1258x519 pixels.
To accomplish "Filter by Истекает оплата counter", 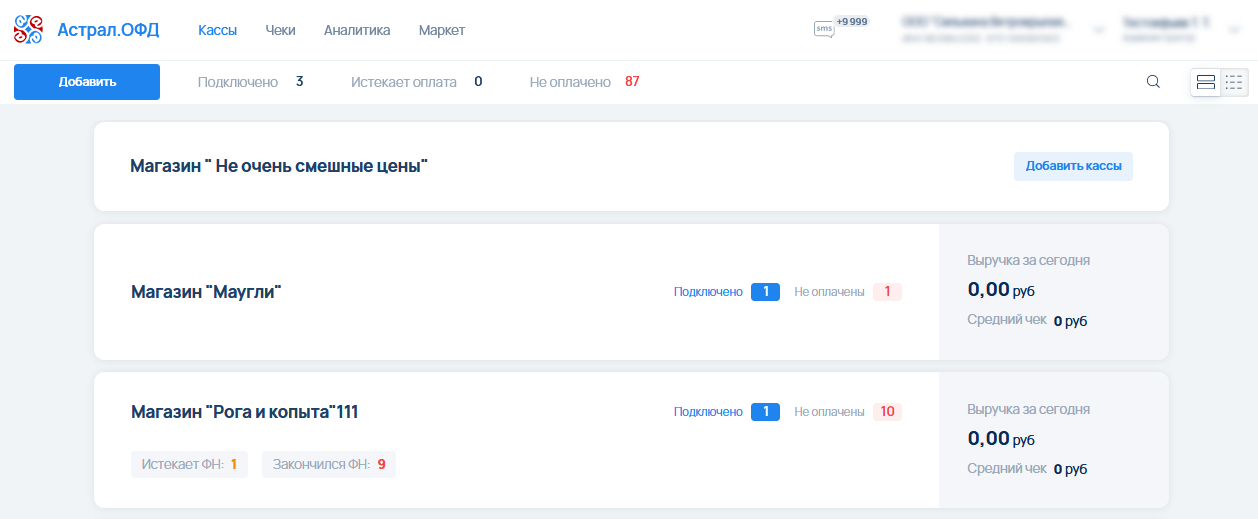I will point(416,82).
